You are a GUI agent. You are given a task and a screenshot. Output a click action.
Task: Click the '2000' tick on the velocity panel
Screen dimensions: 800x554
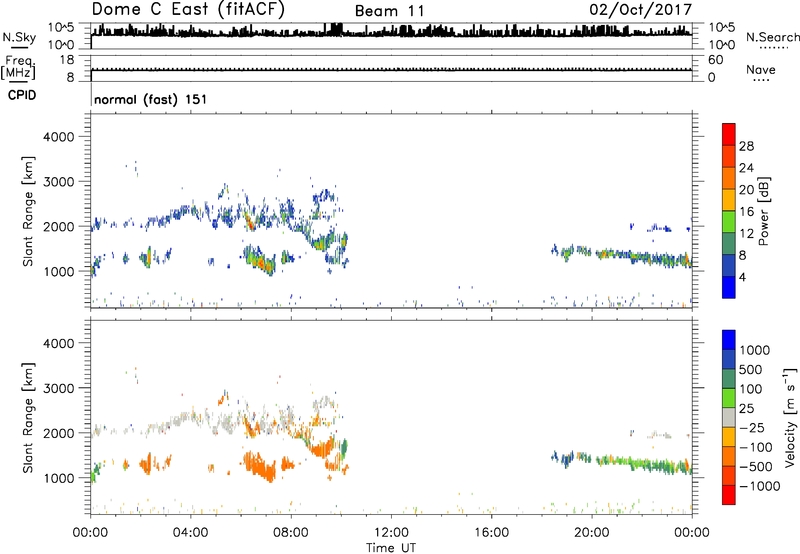point(58,433)
